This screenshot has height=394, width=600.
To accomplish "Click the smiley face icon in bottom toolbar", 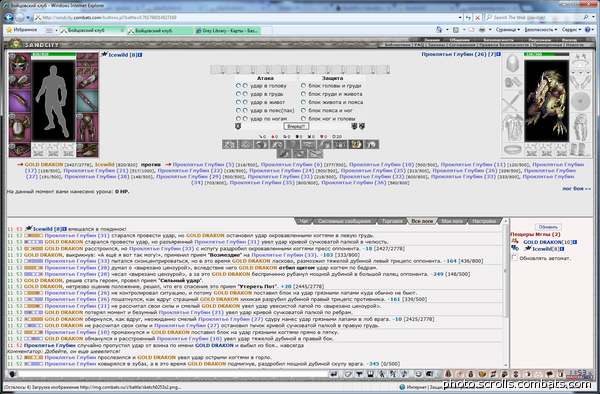I will (419, 374).
